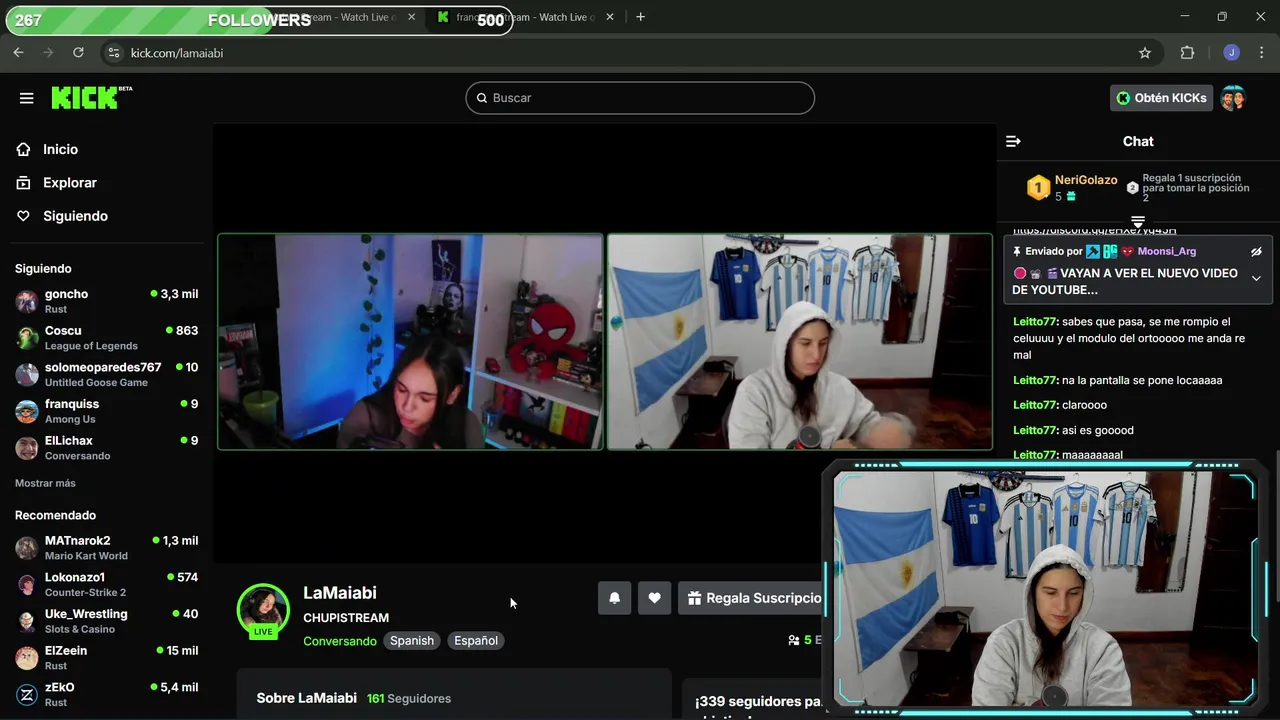This screenshot has width=1280, height=720.
Task: Switch to the browser tab starting with franc
Action: [x=525, y=17]
